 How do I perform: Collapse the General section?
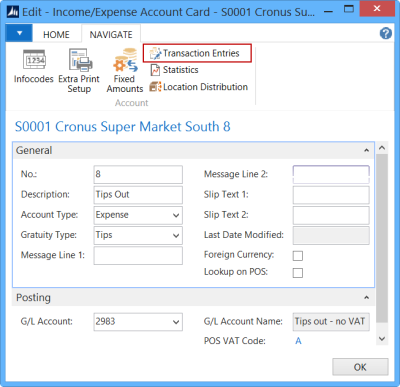pyautogui.click(x=366, y=150)
